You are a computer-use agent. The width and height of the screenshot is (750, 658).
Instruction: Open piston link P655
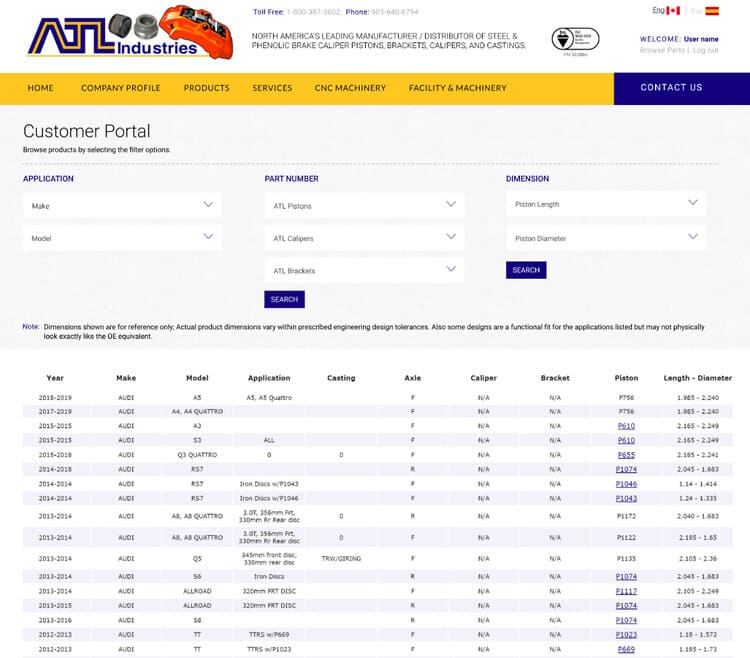[626, 455]
